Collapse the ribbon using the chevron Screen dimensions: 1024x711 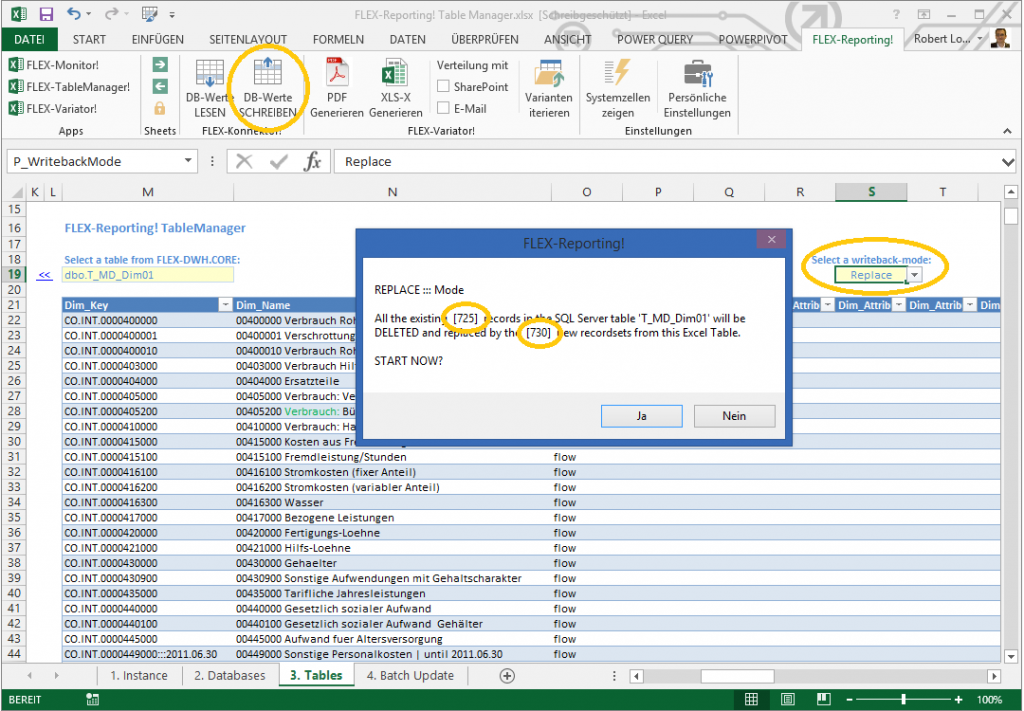tap(1007, 130)
